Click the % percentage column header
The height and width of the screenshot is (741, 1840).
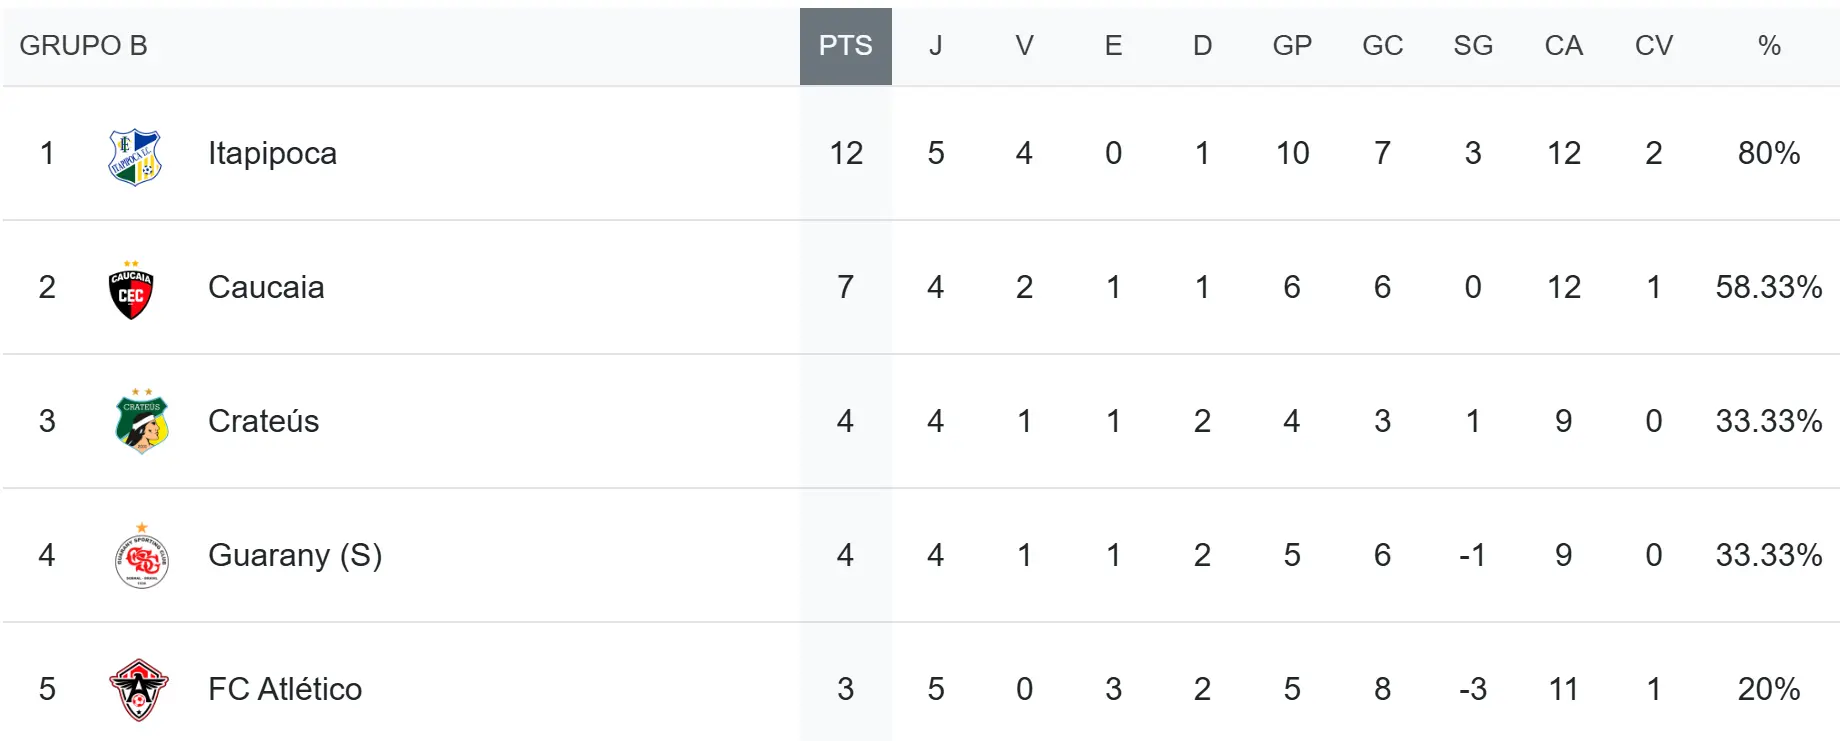[x=1769, y=46]
